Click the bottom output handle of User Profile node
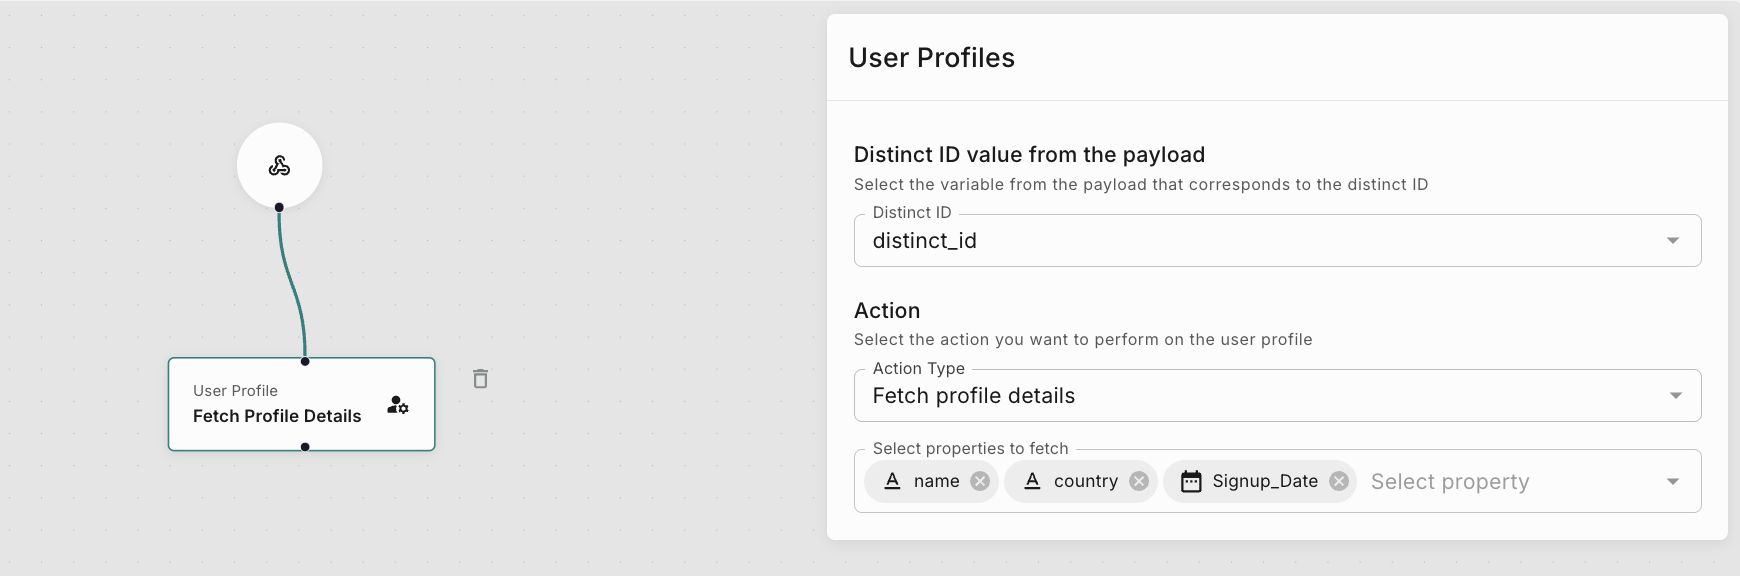 (305, 447)
